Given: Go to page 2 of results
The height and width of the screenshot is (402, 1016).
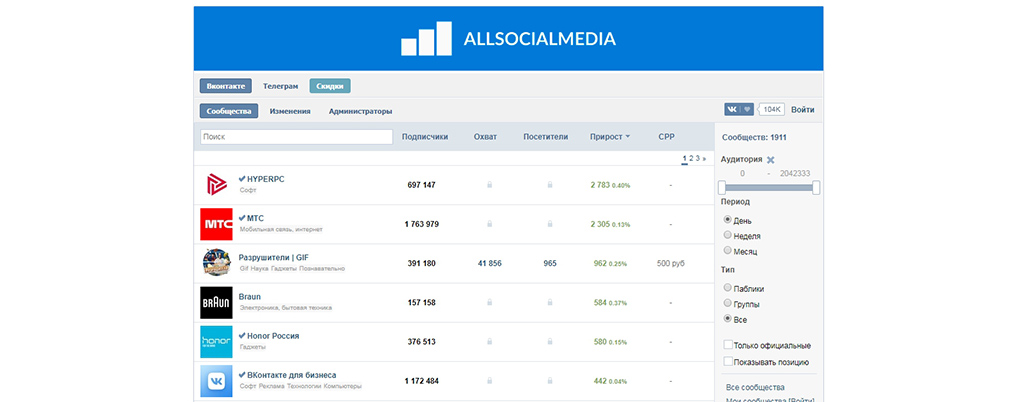Looking at the screenshot, I should coord(691,158).
